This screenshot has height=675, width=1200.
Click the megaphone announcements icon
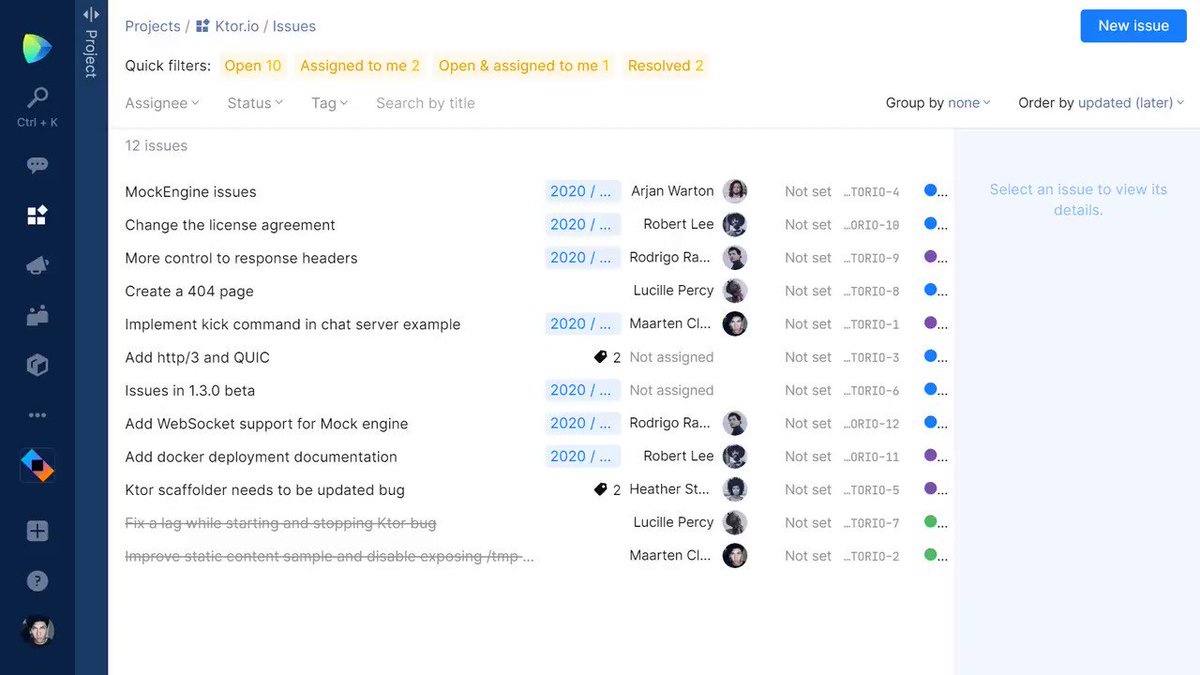(x=37, y=264)
